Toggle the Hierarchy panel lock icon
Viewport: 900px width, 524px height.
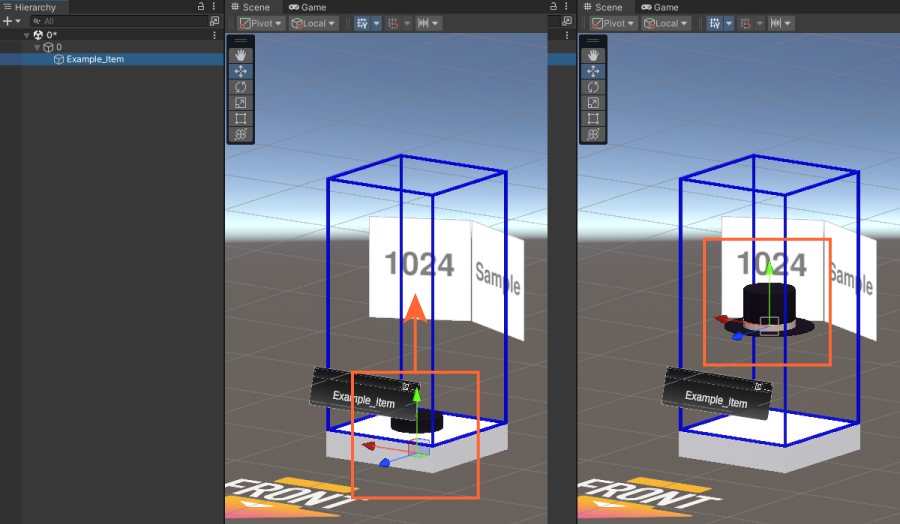201,6
